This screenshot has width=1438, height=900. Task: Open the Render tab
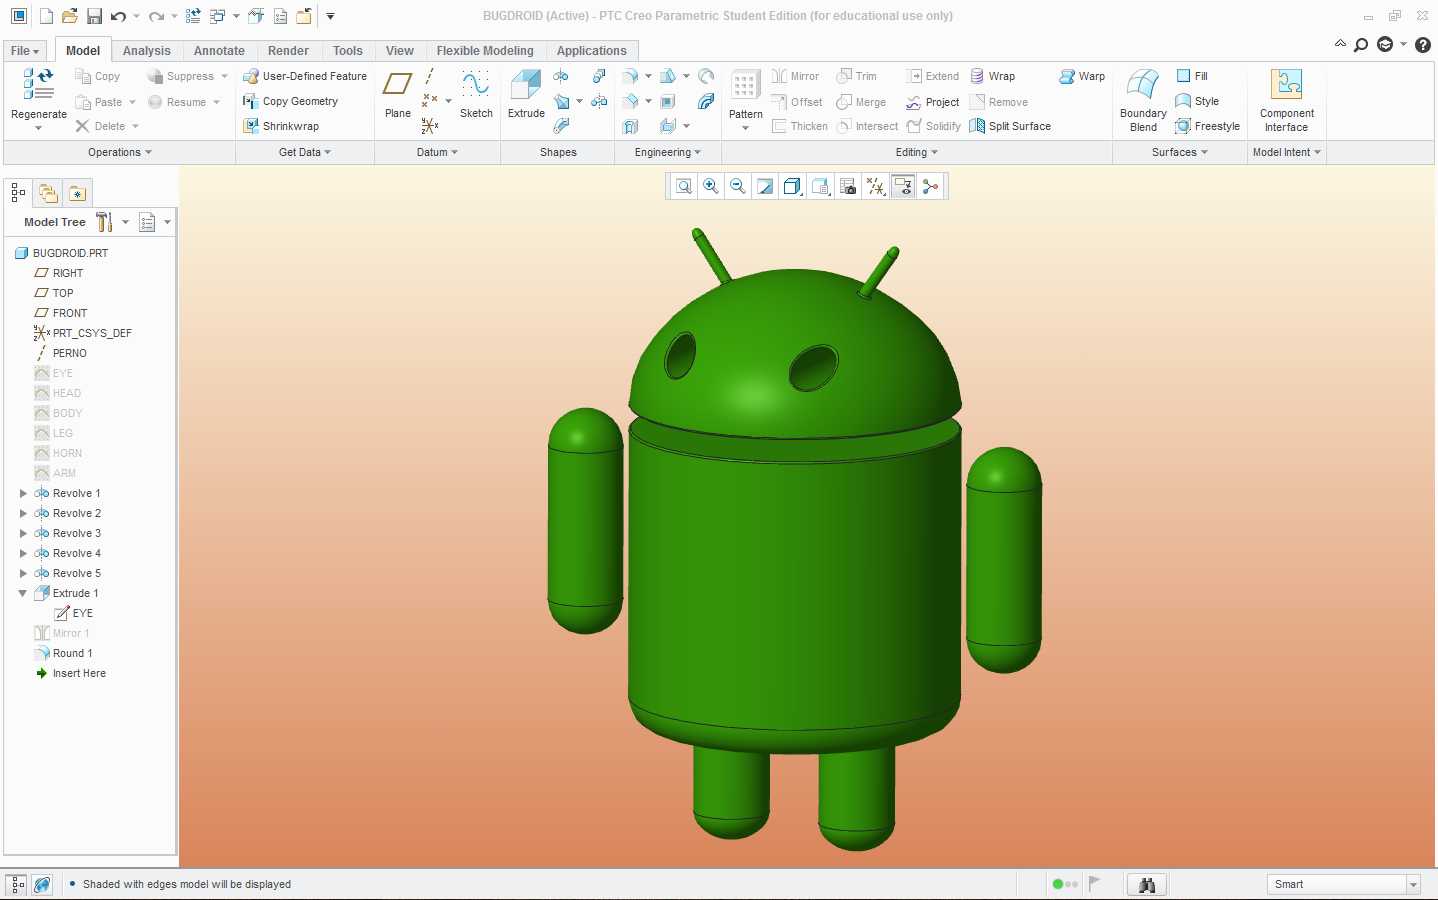(288, 51)
